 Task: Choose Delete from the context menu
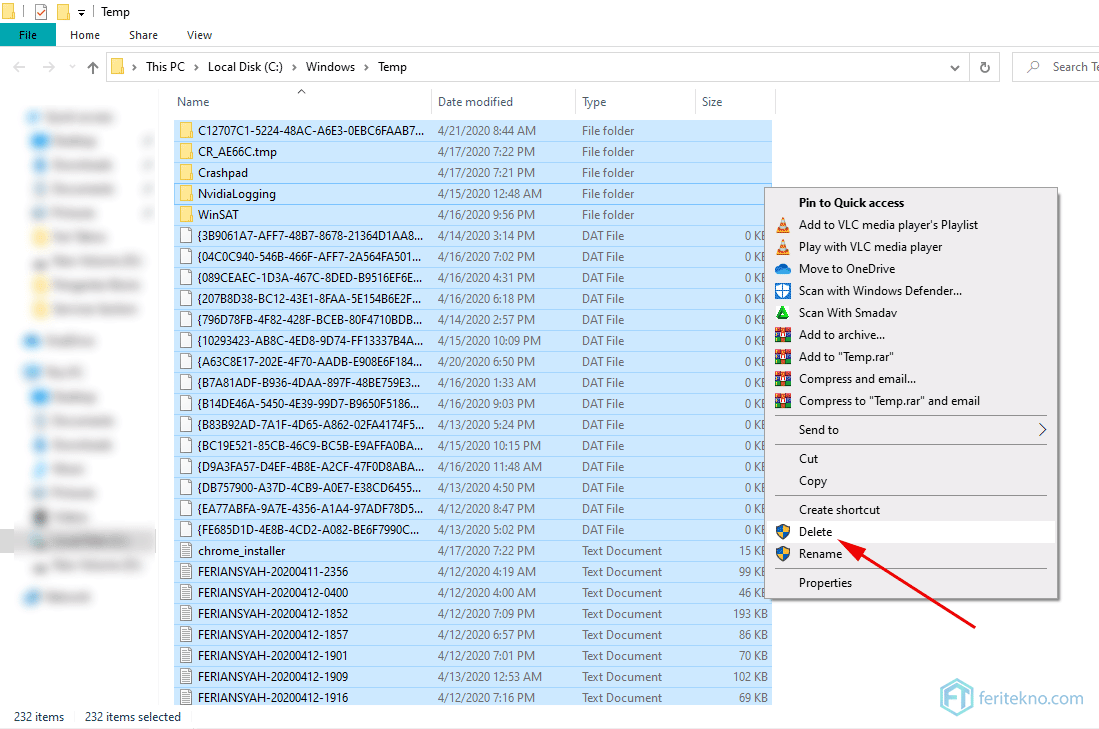click(x=911, y=532)
